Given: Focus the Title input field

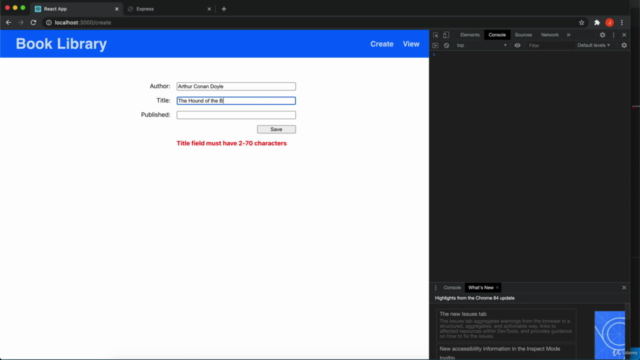Looking at the screenshot, I should point(236,100).
